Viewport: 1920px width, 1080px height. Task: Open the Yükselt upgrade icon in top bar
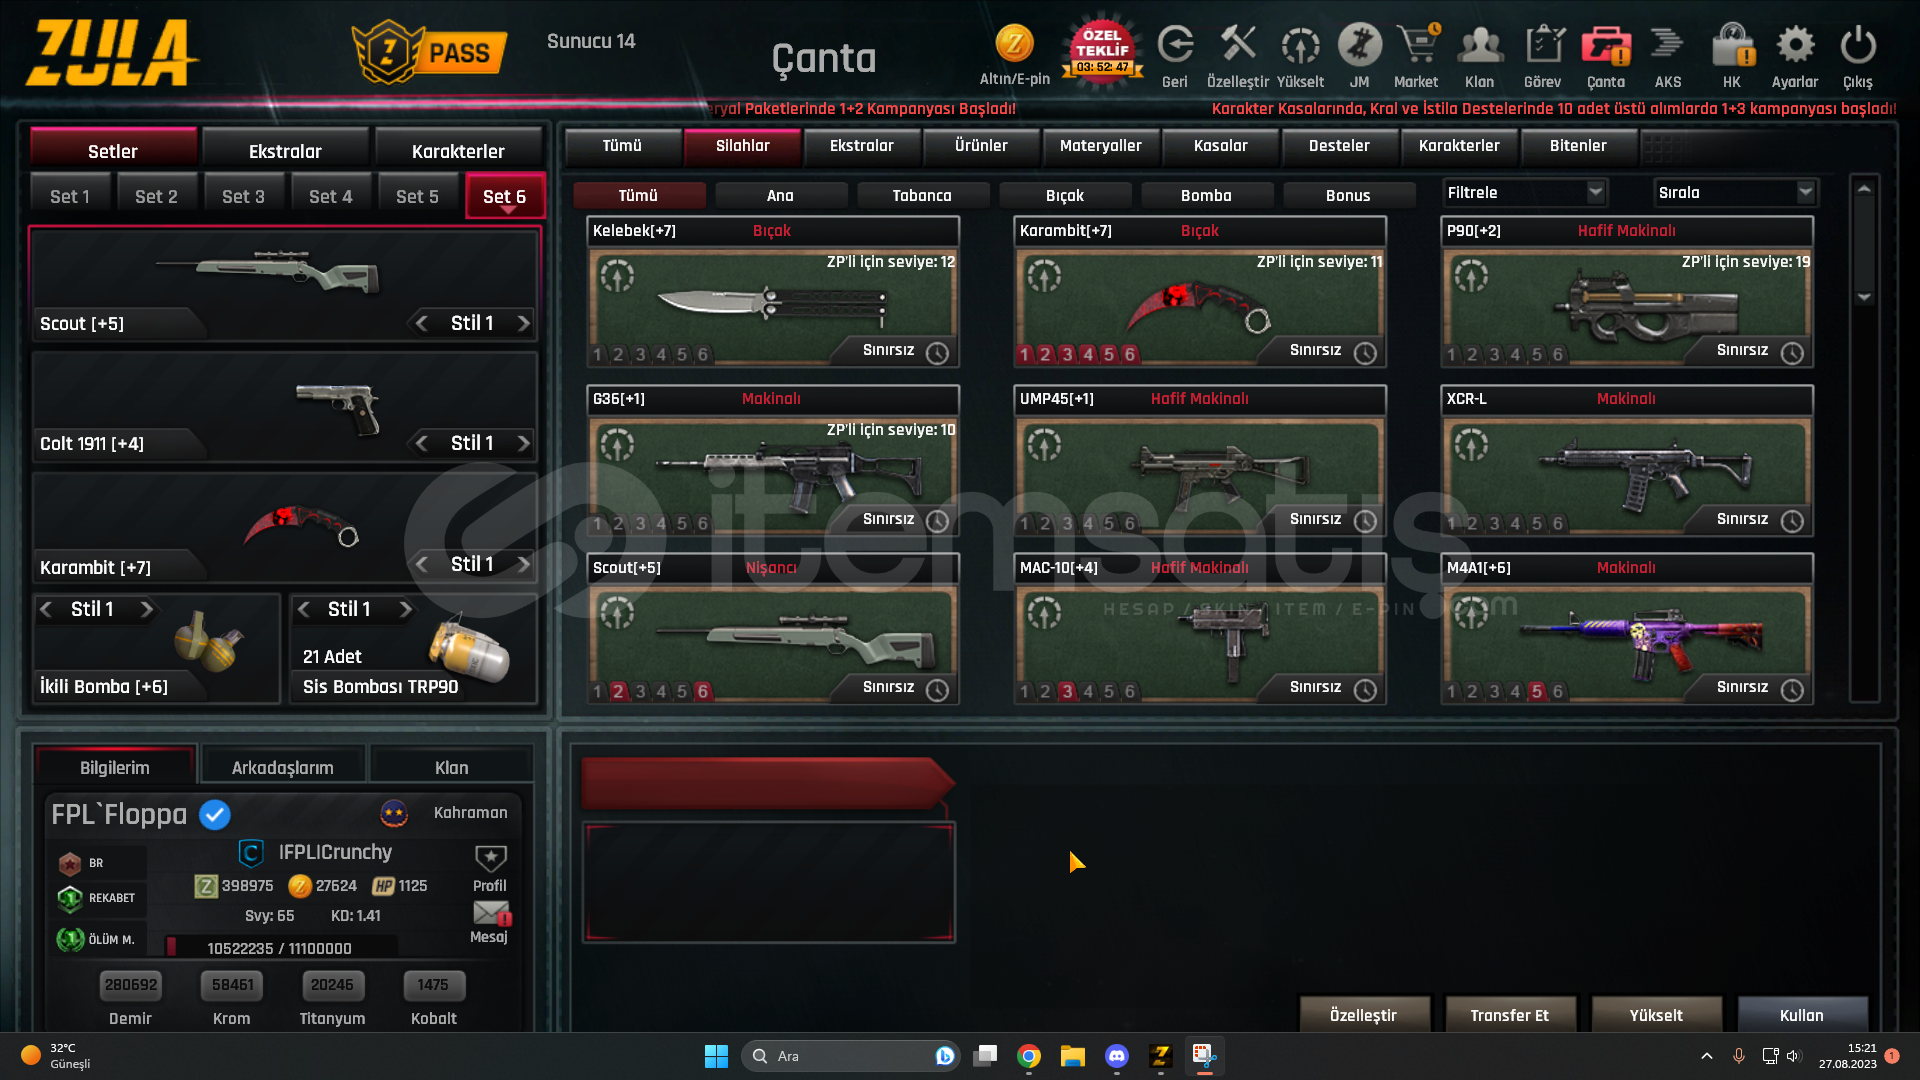point(1300,45)
